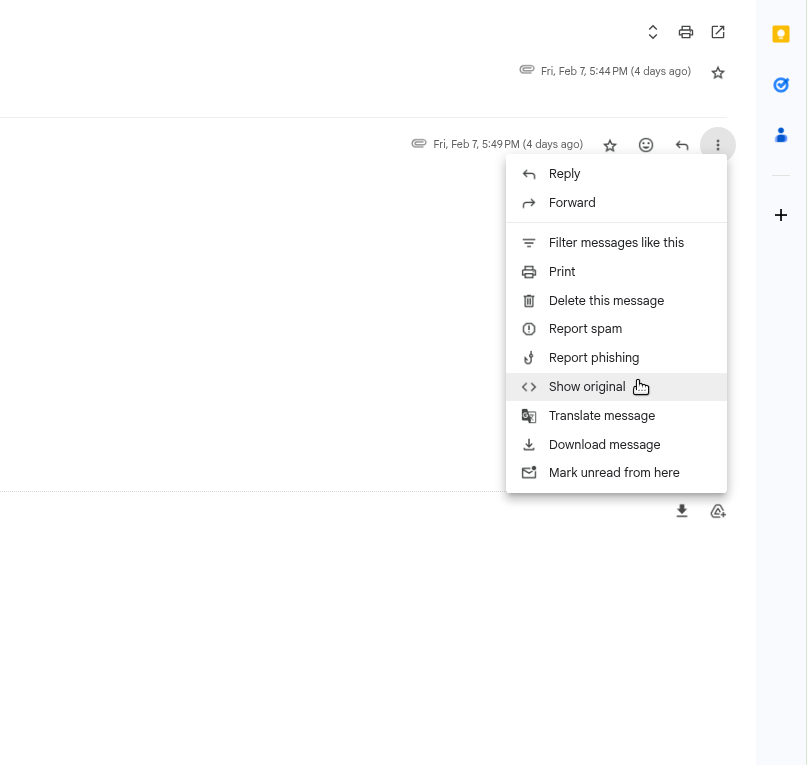807x765 pixels.
Task: Mark messages unread from here
Action: click(x=613, y=472)
